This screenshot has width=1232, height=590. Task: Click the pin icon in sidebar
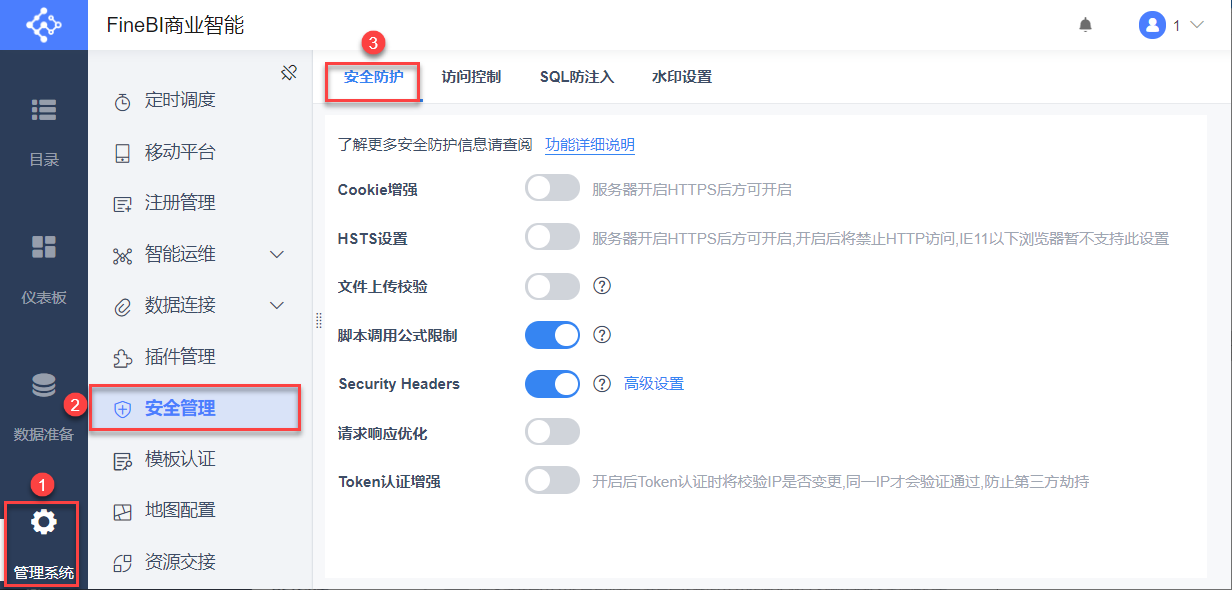(289, 72)
